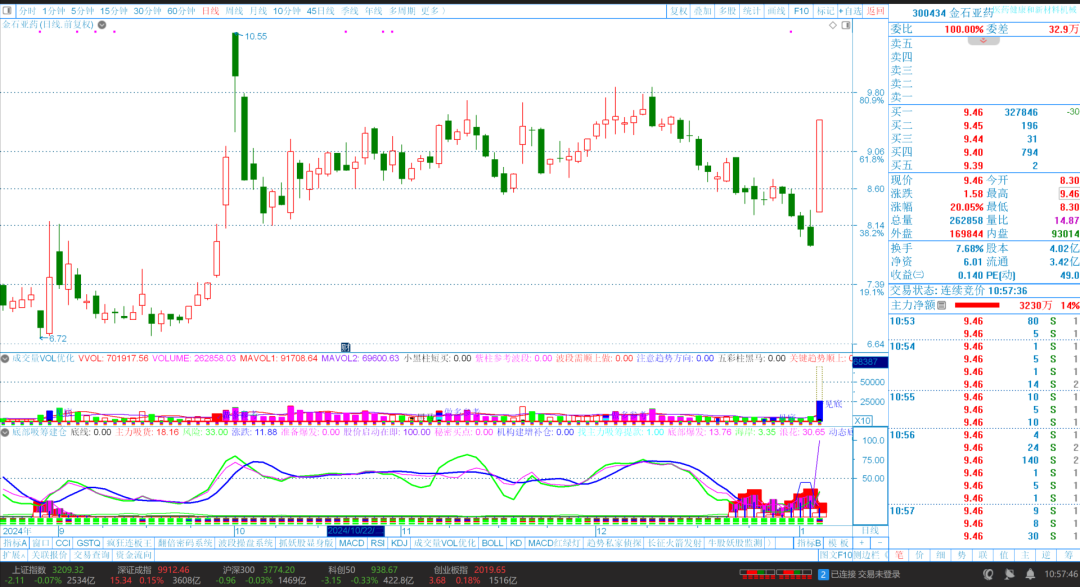Screen dimensions: 1080x587
Task: Switch to the 月线 monthly chart
Action: pos(258,11)
